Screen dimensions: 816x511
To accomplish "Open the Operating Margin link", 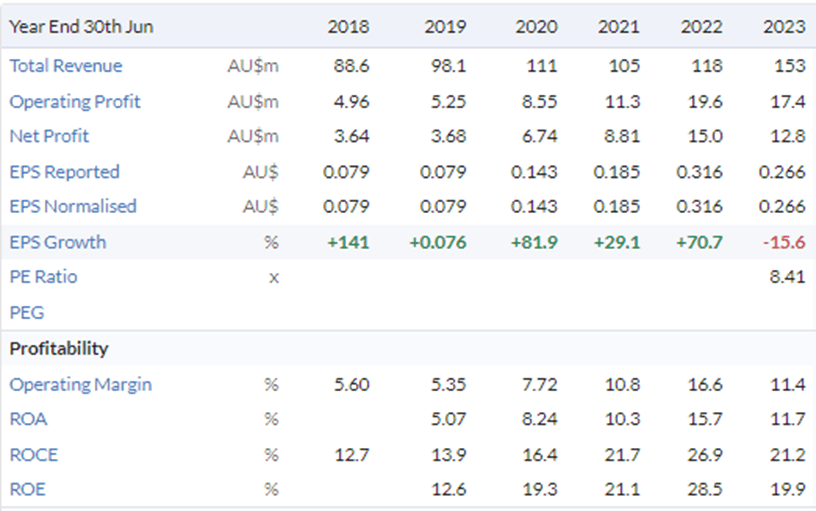I will pyautogui.click(x=80, y=385).
